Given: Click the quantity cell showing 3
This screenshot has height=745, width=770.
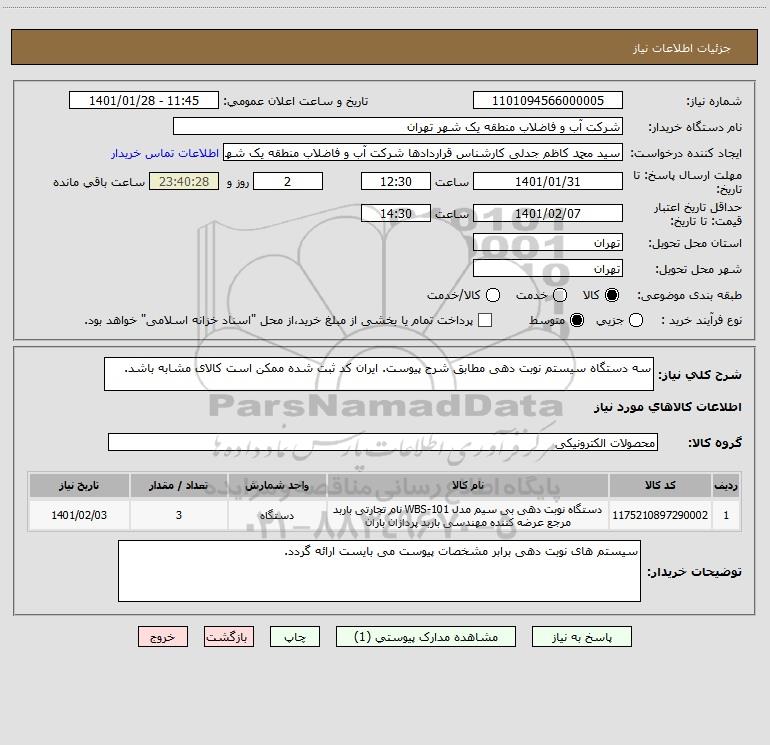Looking at the screenshot, I should 179,515.
